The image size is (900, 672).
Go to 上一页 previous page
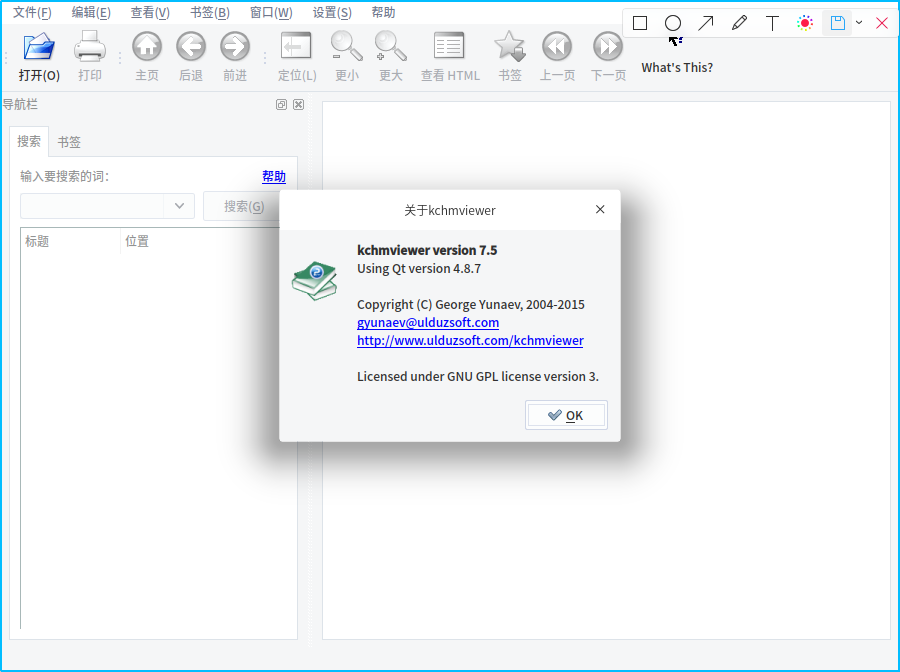click(x=557, y=57)
